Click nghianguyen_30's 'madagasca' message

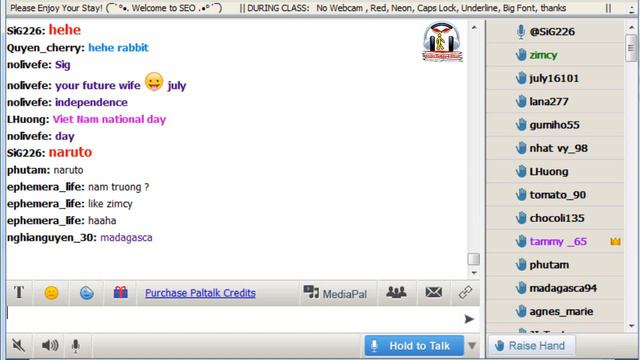(126, 237)
